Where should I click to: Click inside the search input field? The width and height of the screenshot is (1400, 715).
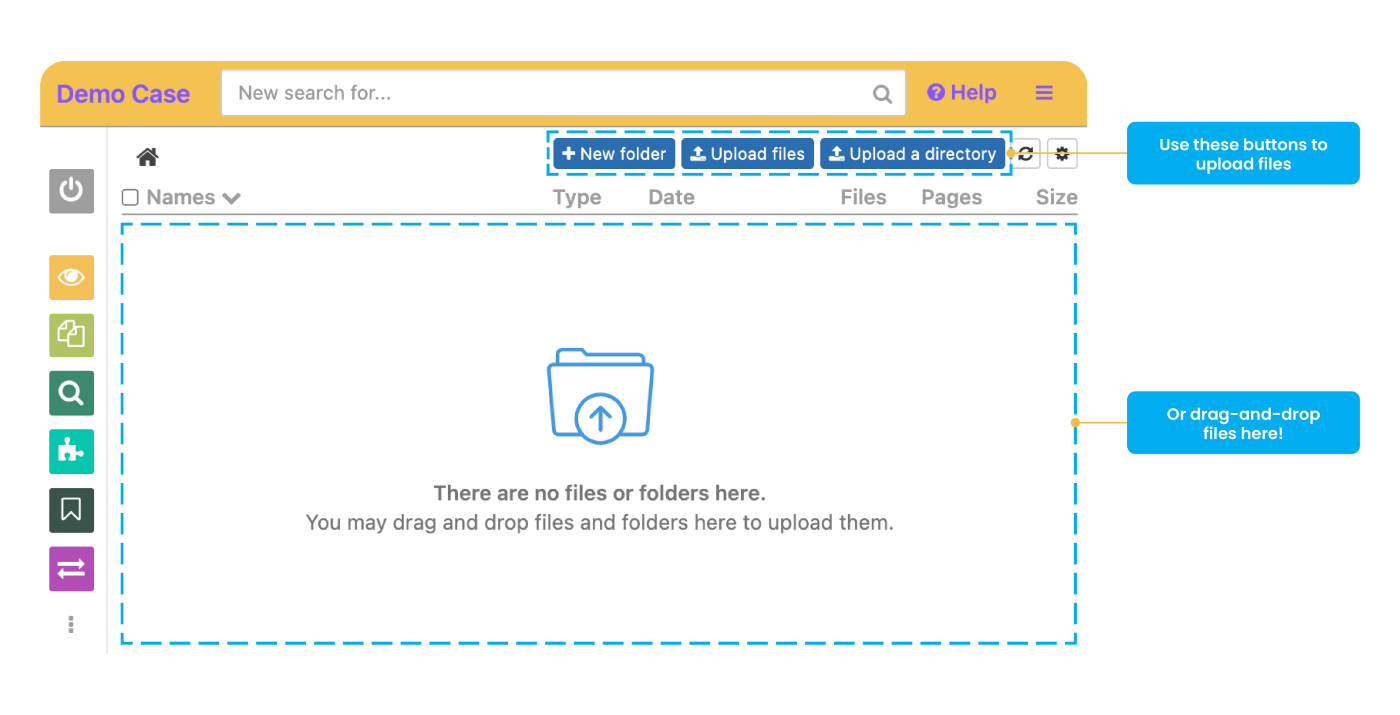(x=560, y=92)
